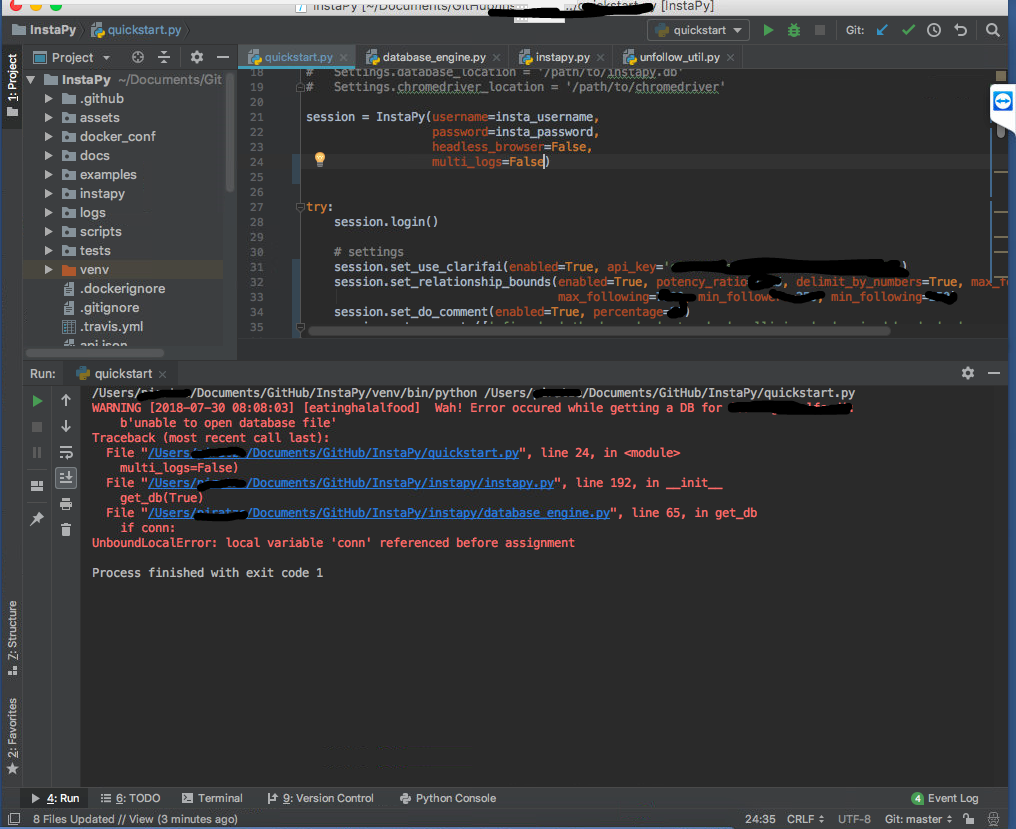
Task: Follow the instapy.py traceback link
Action: coord(351,482)
